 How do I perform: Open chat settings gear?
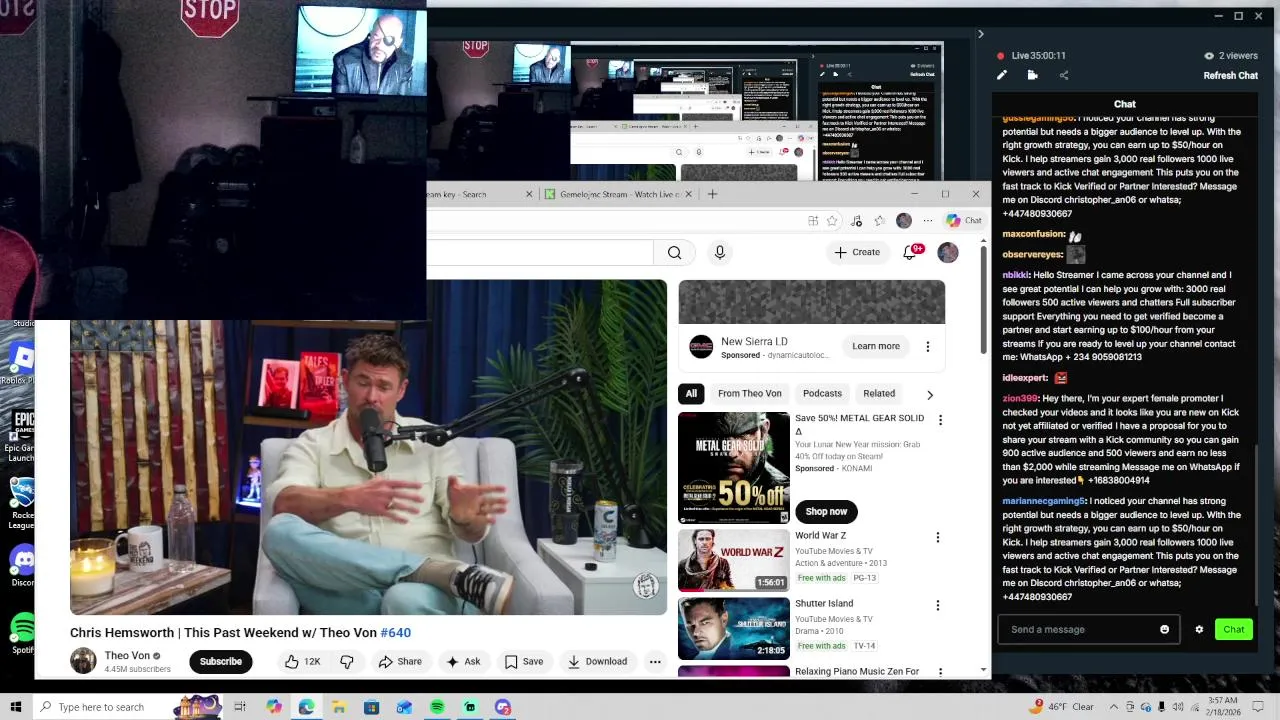[1199, 630]
